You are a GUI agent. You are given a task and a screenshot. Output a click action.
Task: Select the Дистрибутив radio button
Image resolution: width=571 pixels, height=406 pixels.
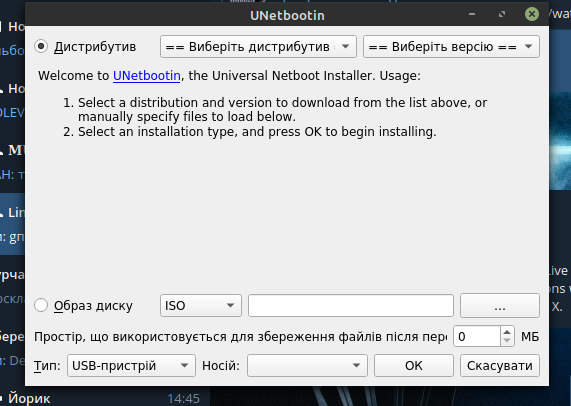[x=41, y=47]
